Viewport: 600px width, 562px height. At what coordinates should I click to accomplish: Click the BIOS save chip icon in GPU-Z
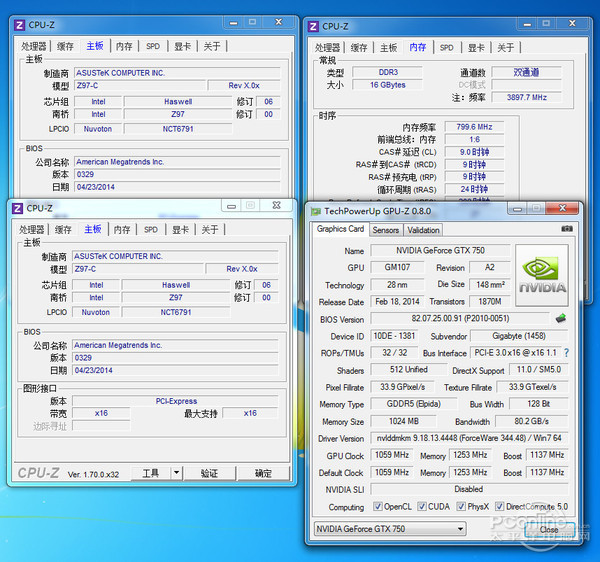click(561, 319)
